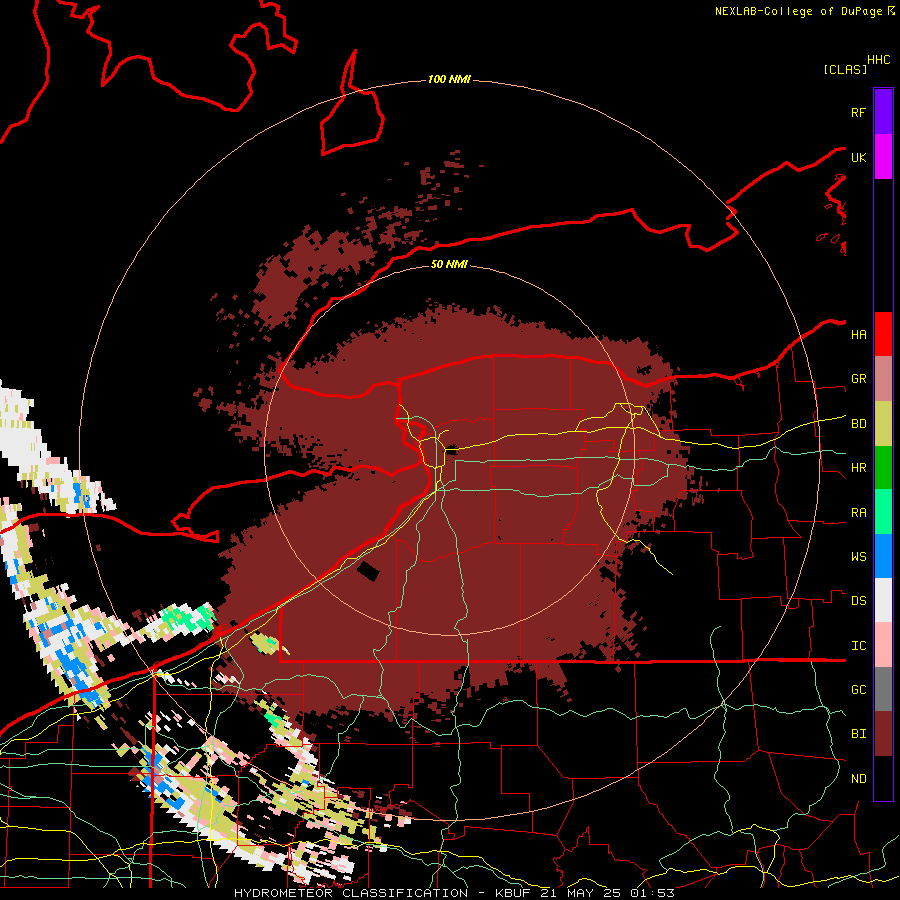Click the "HHC" product label
The image size is (900, 900).
click(x=879, y=60)
